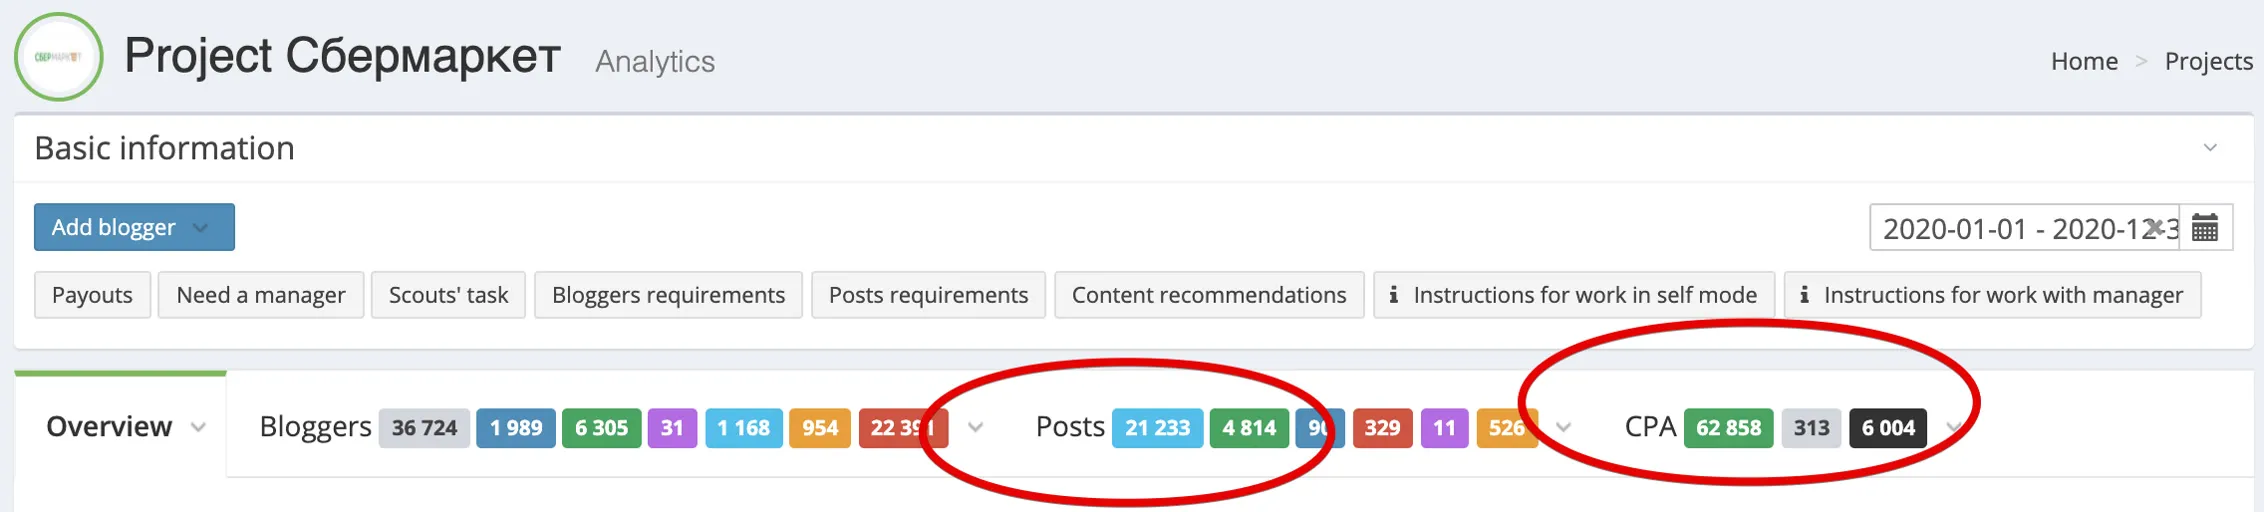The image size is (2264, 512).
Task: Collapse the Basic information panel
Action: point(2210,148)
